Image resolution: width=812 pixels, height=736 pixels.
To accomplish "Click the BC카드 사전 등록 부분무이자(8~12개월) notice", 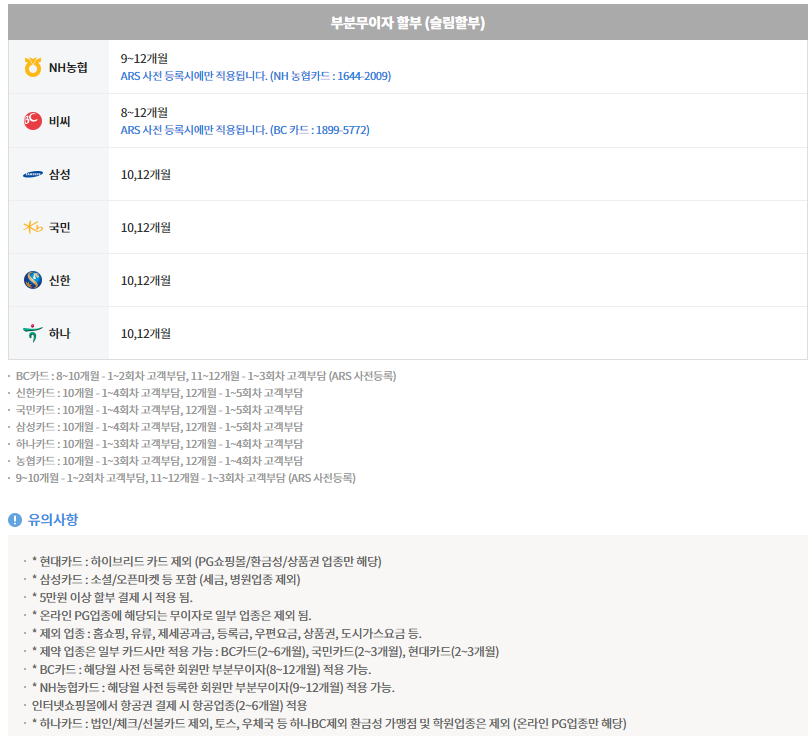I will 202,670.
